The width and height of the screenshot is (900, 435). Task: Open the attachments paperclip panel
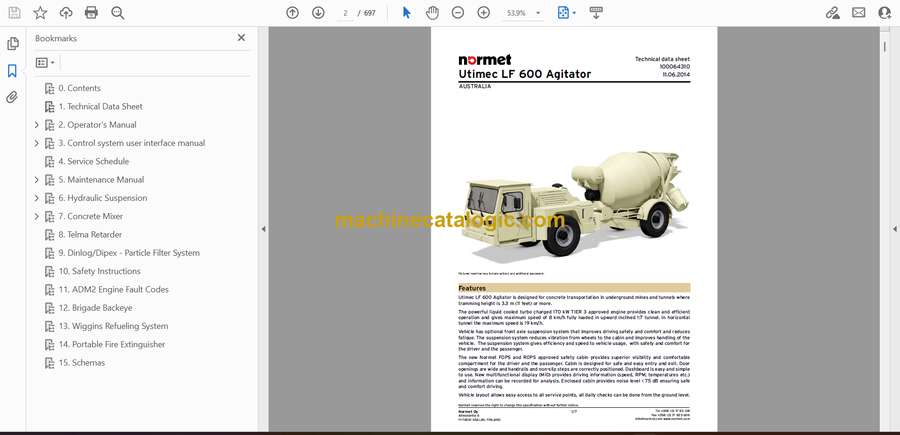pos(12,97)
